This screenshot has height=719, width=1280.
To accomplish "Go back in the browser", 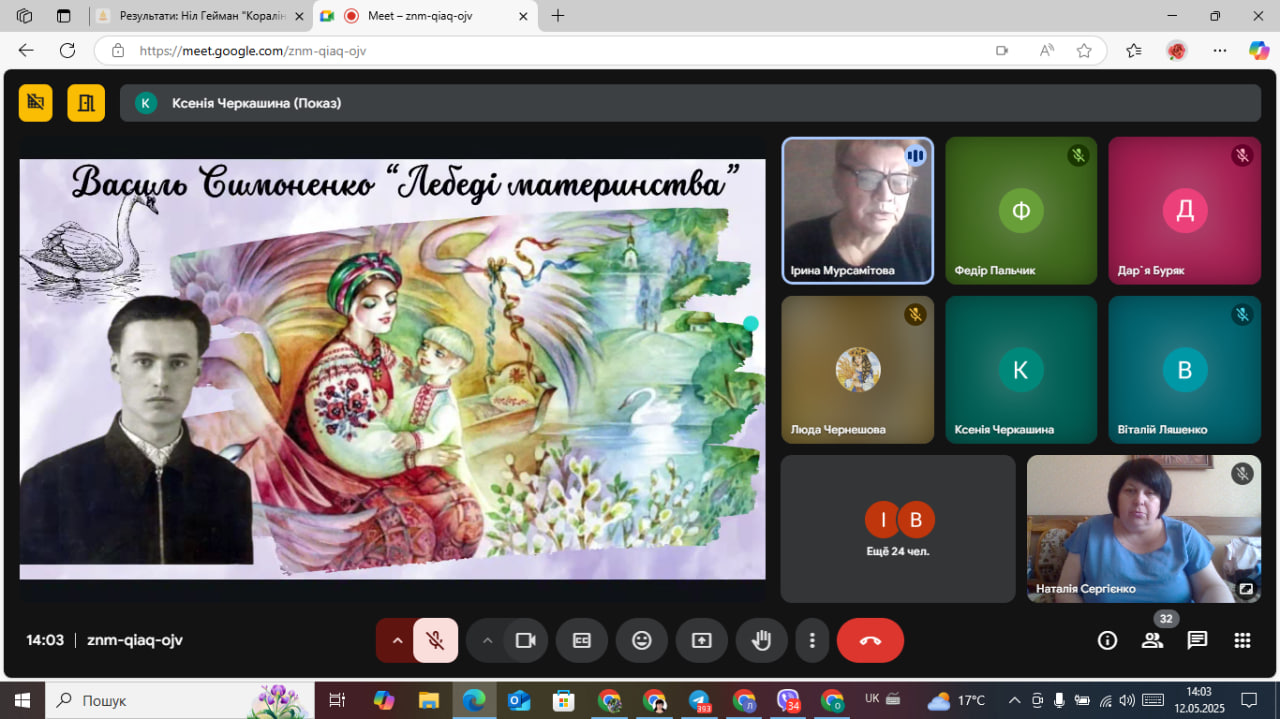I will pyautogui.click(x=26, y=50).
